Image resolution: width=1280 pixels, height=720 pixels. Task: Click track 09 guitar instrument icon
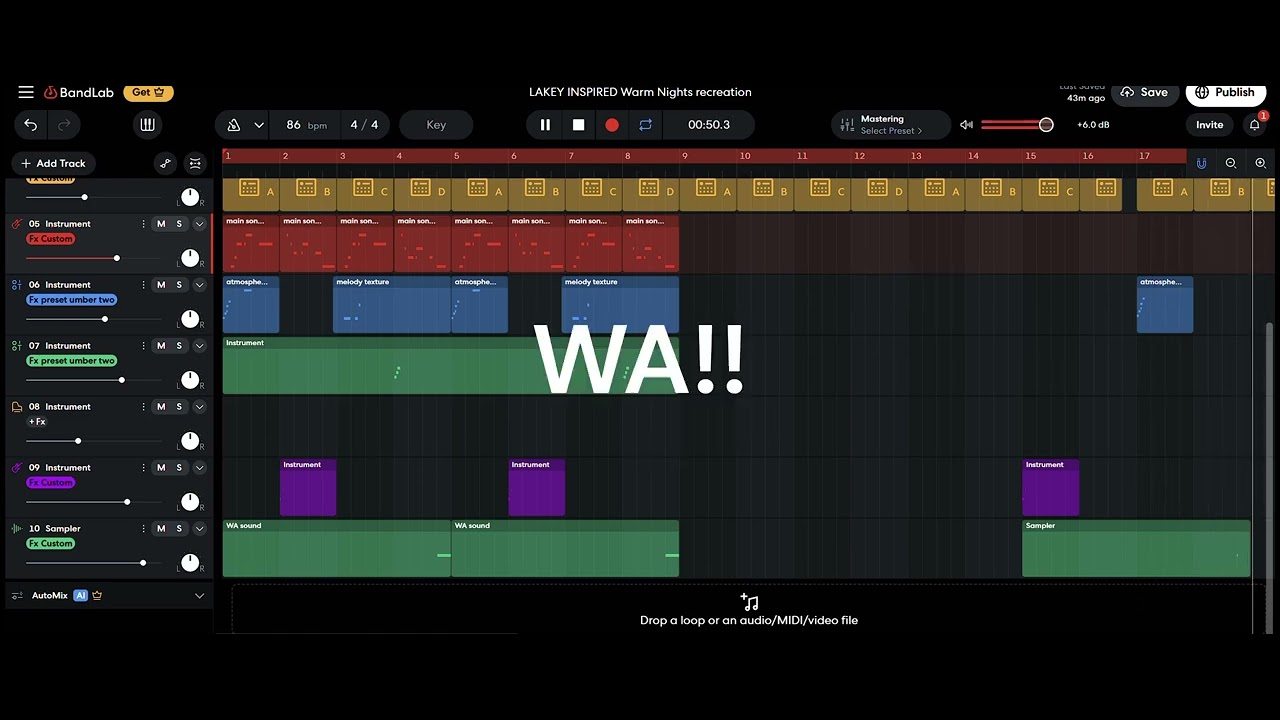coord(16,468)
